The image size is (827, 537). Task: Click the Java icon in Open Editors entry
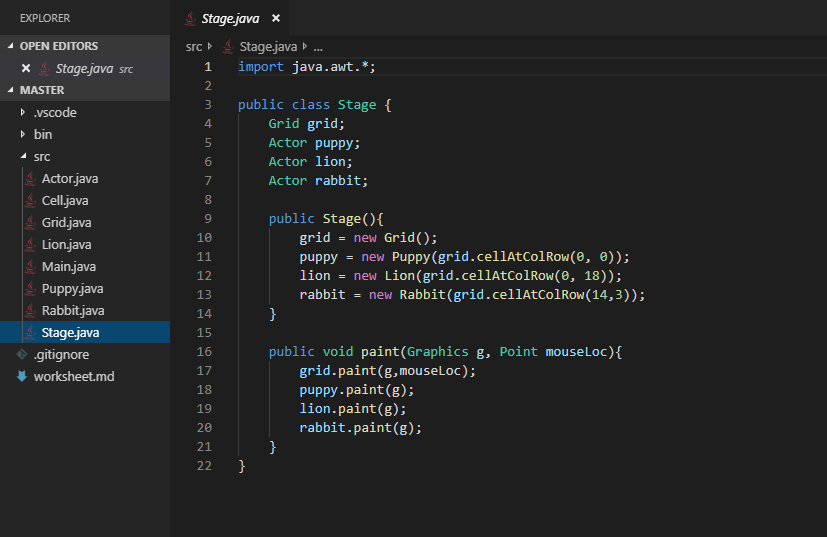click(x=45, y=69)
